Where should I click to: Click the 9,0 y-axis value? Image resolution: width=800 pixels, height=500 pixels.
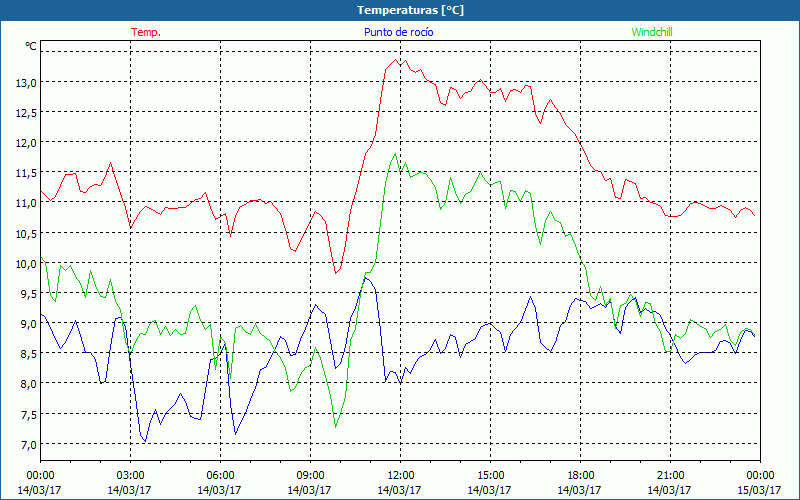(29, 324)
